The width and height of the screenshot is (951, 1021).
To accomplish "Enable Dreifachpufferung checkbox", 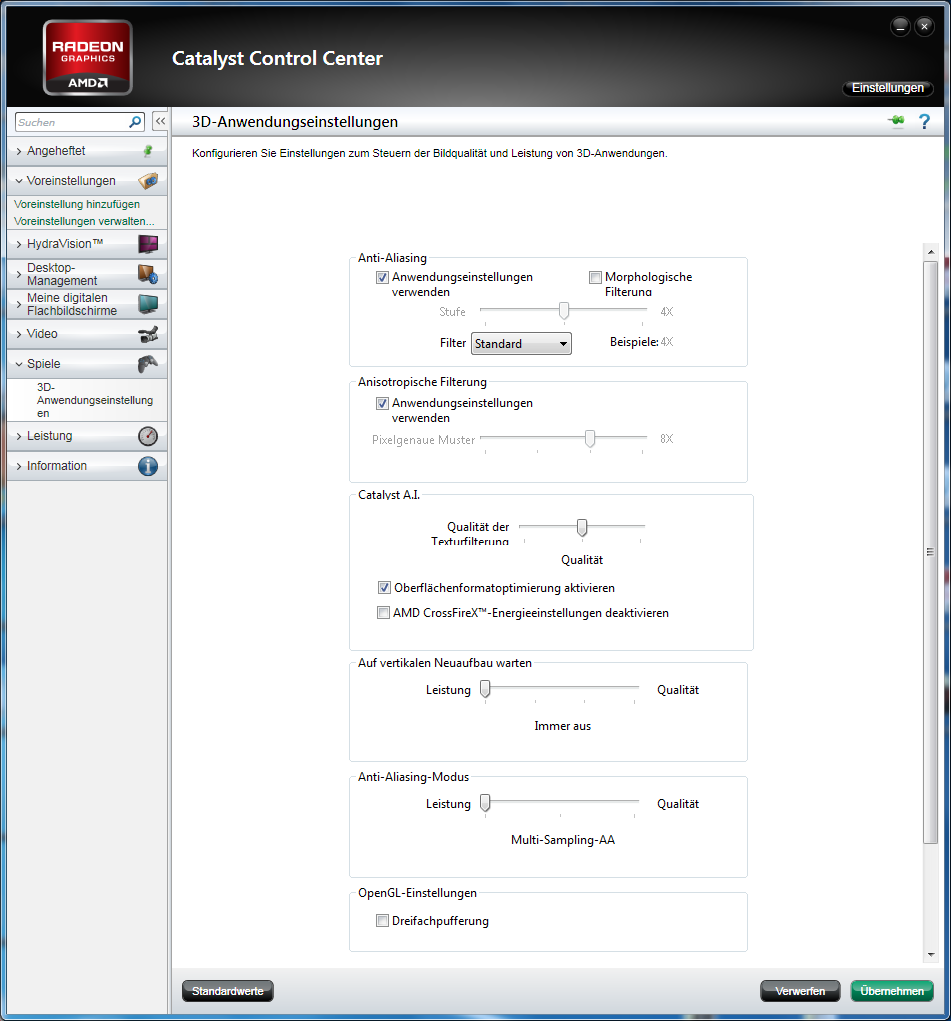I will tap(382, 921).
